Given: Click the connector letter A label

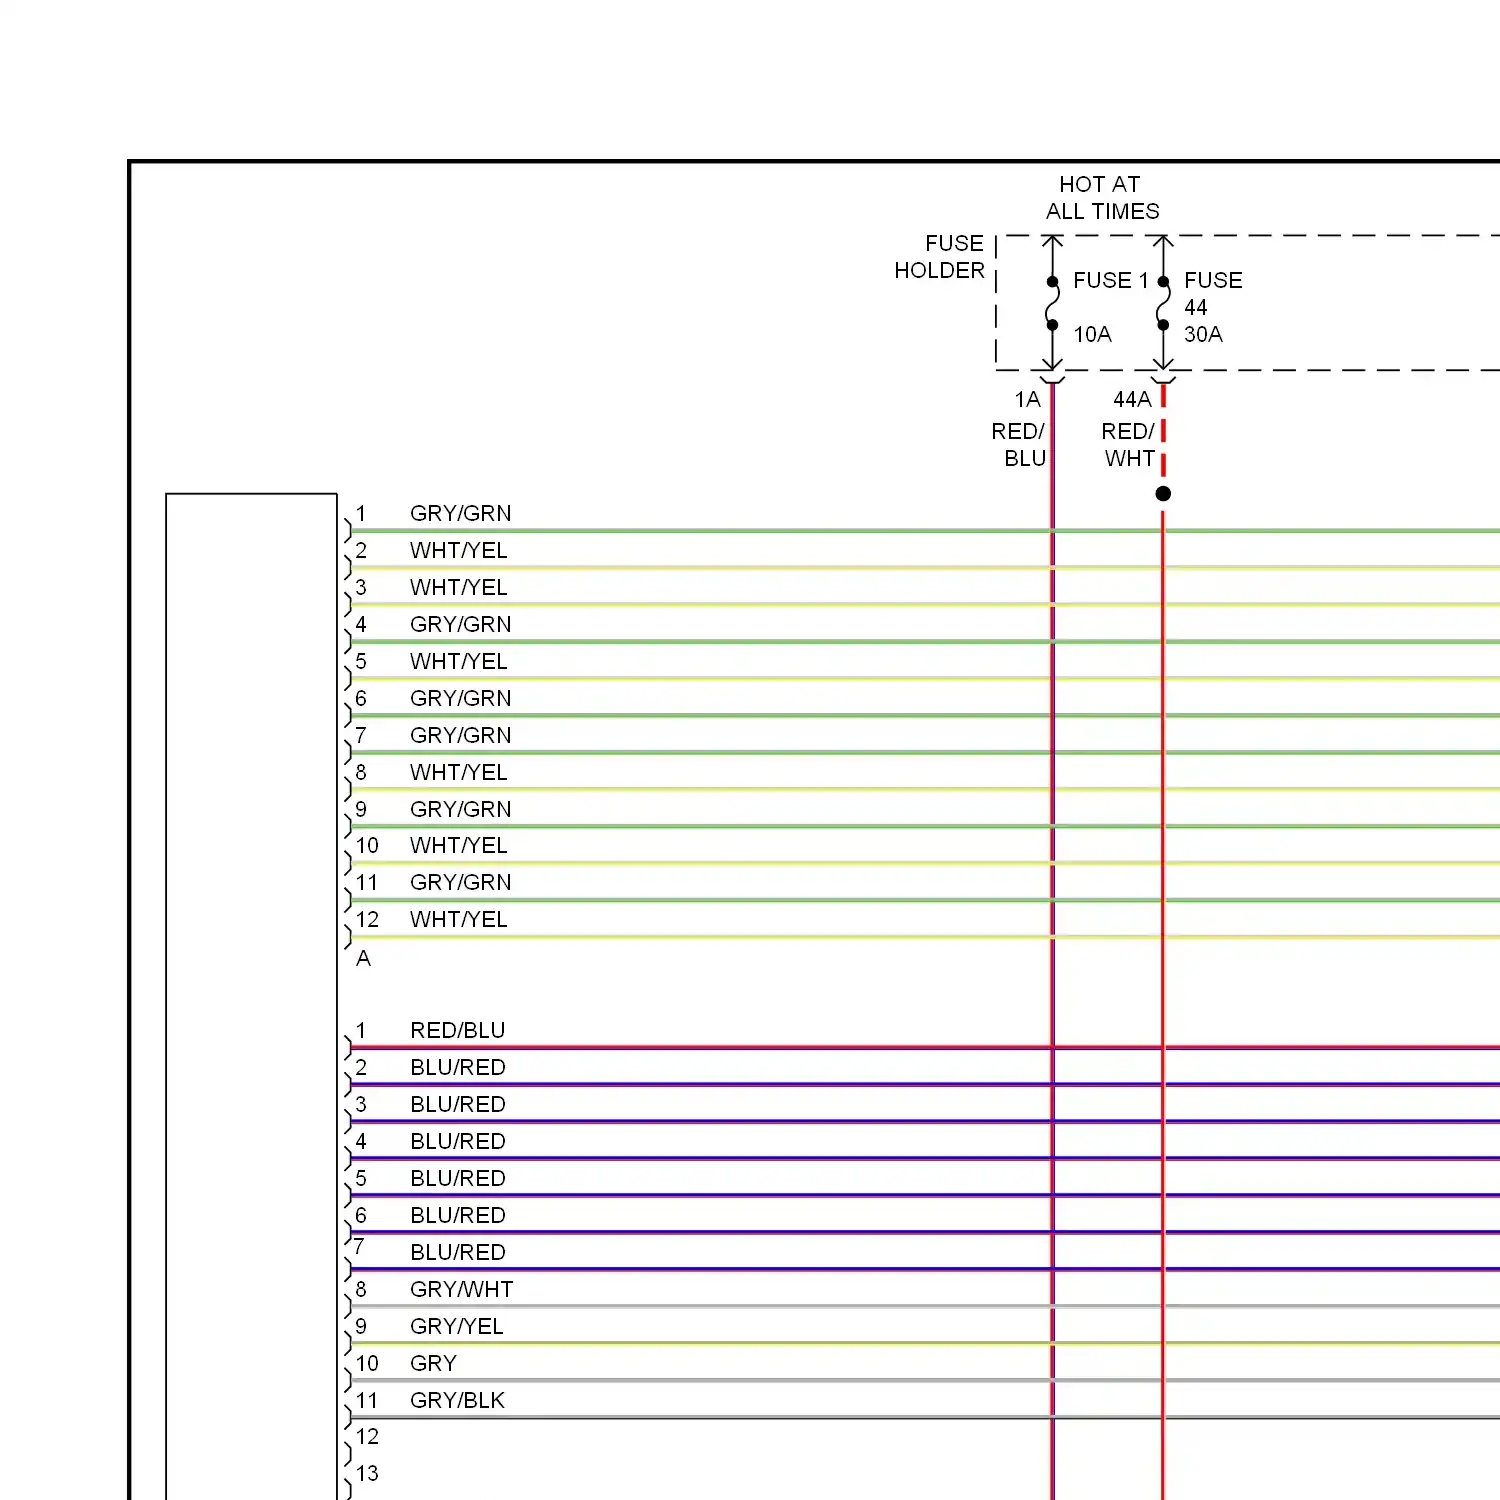Looking at the screenshot, I should 363,958.
